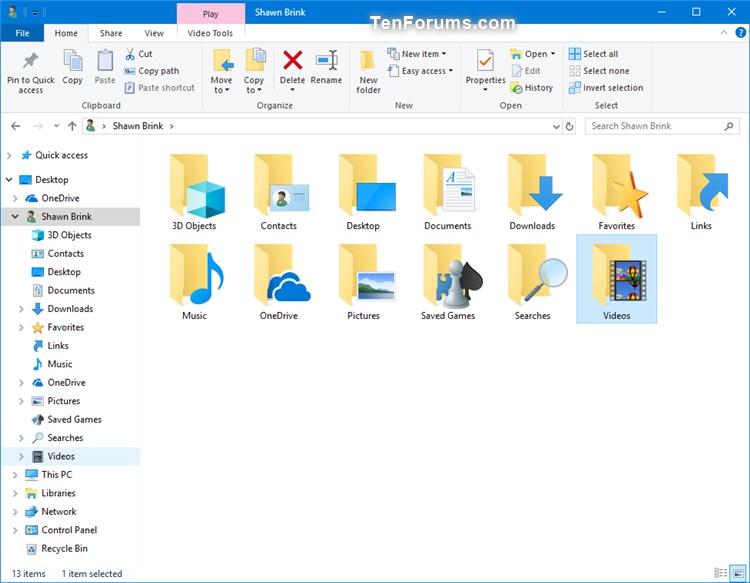
Task: Open the View ribbon tab
Action: pyautogui.click(x=153, y=33)
